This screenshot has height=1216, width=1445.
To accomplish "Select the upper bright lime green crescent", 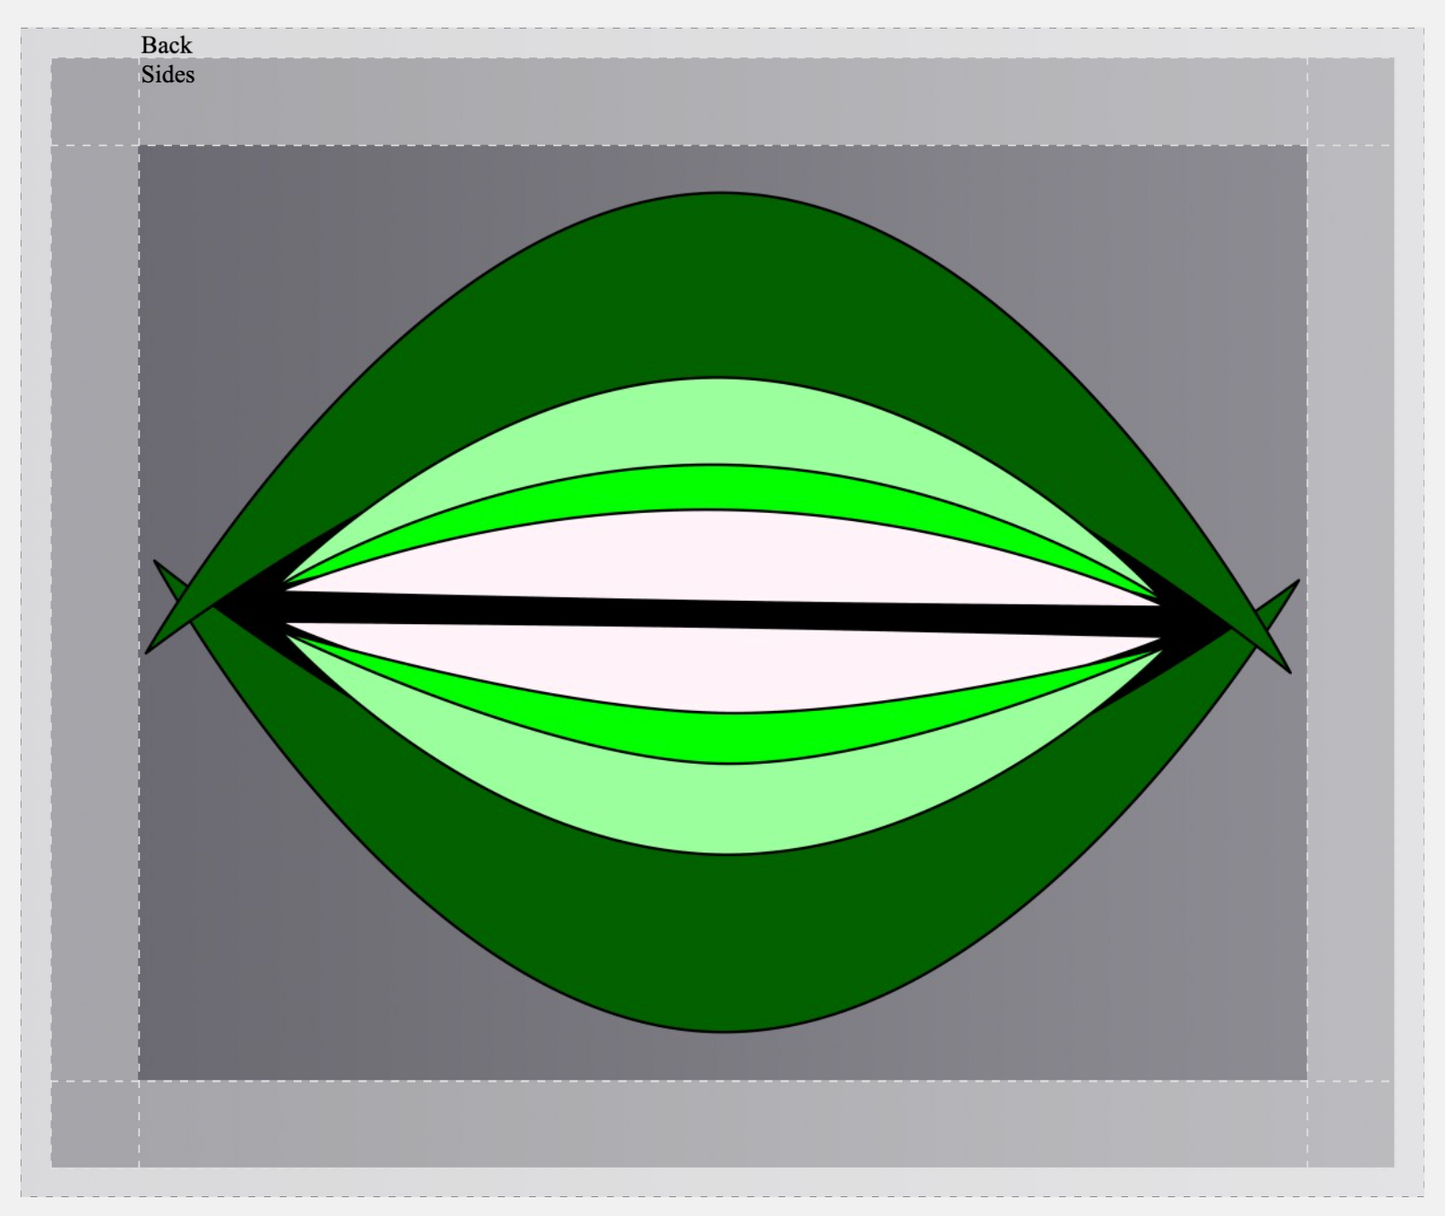I will pos(715,487).
